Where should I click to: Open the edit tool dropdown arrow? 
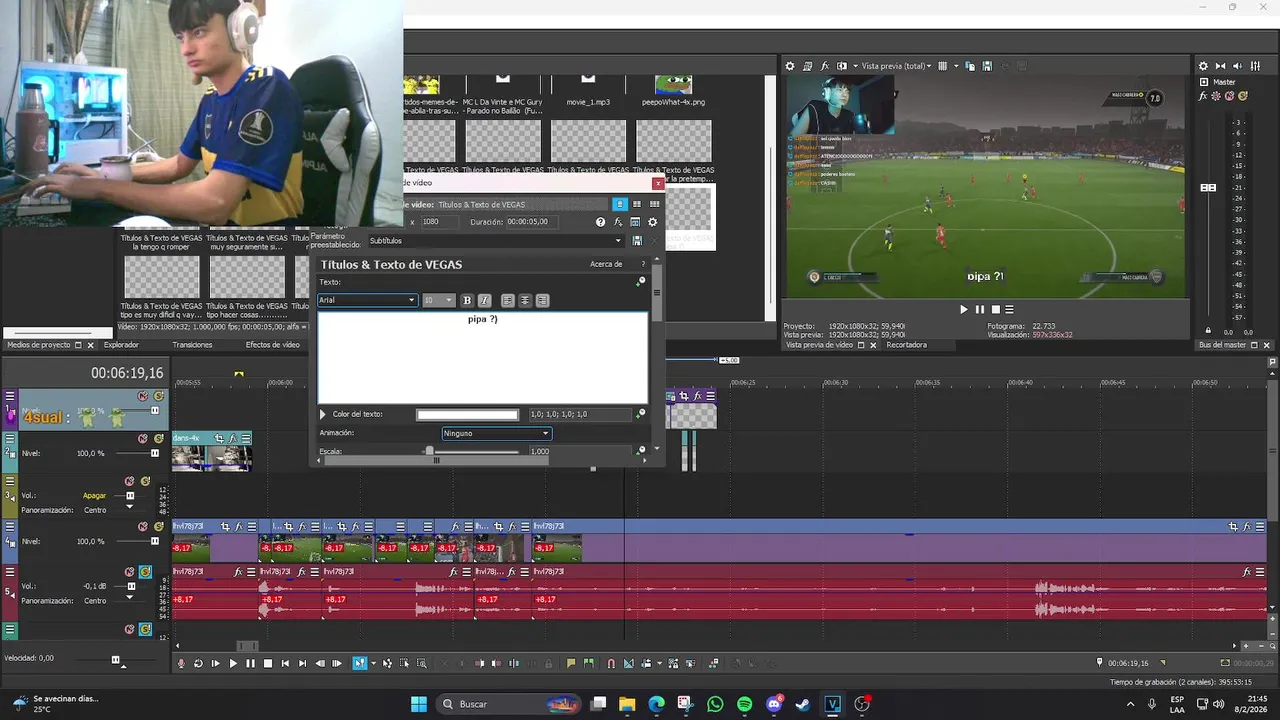(373, 663)
